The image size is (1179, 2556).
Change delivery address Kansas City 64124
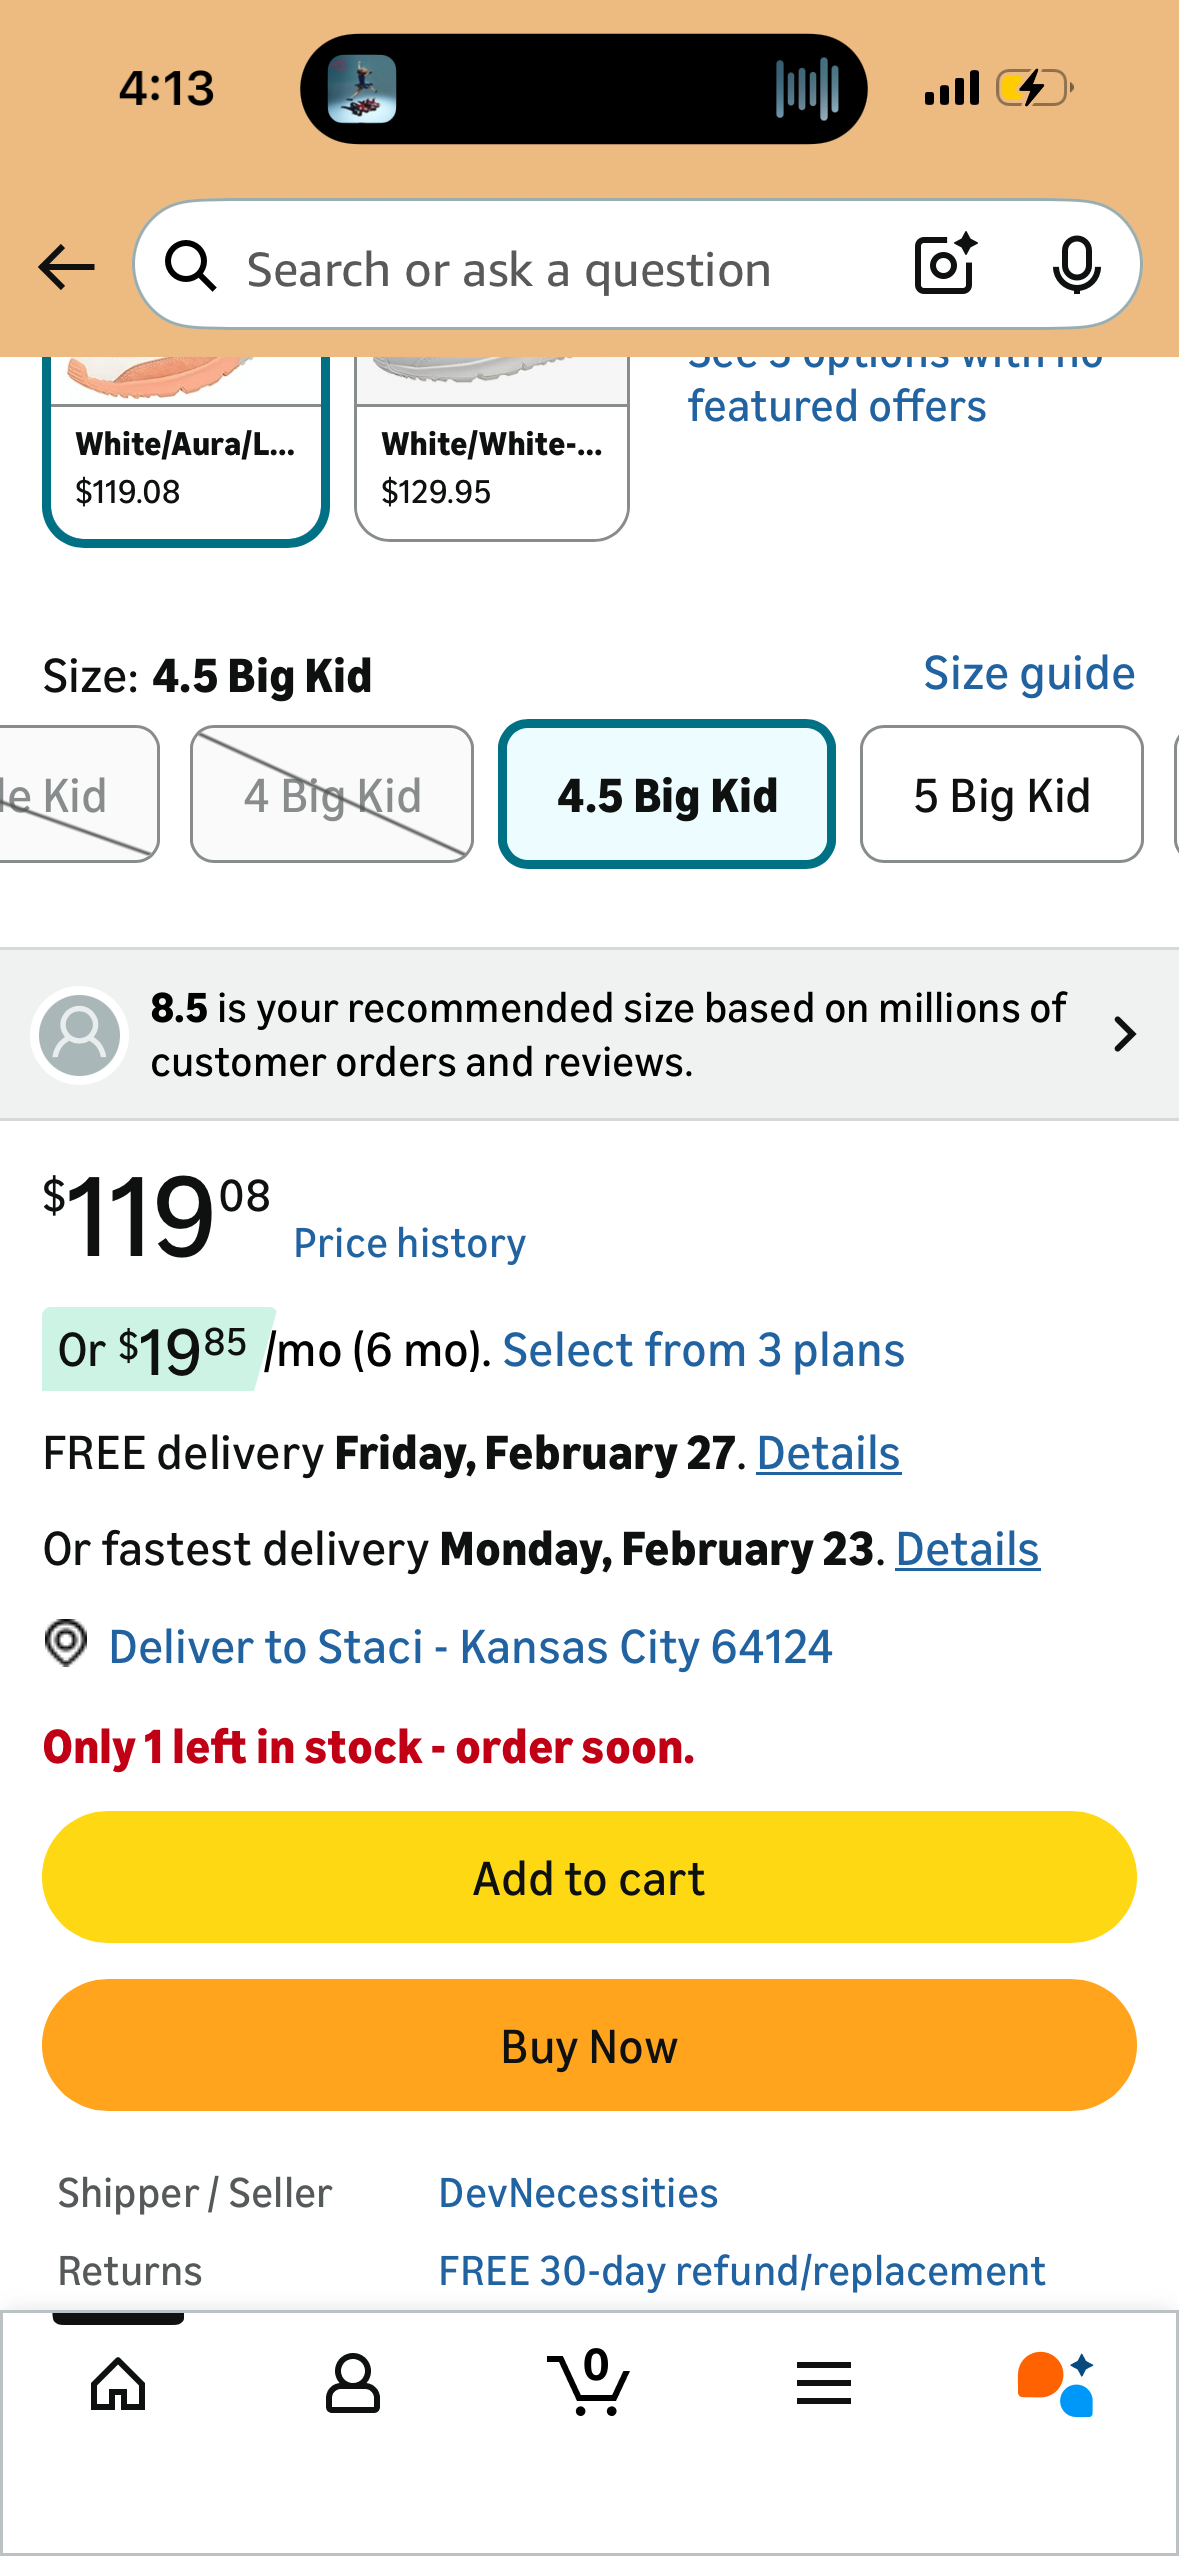point(470,1647)
